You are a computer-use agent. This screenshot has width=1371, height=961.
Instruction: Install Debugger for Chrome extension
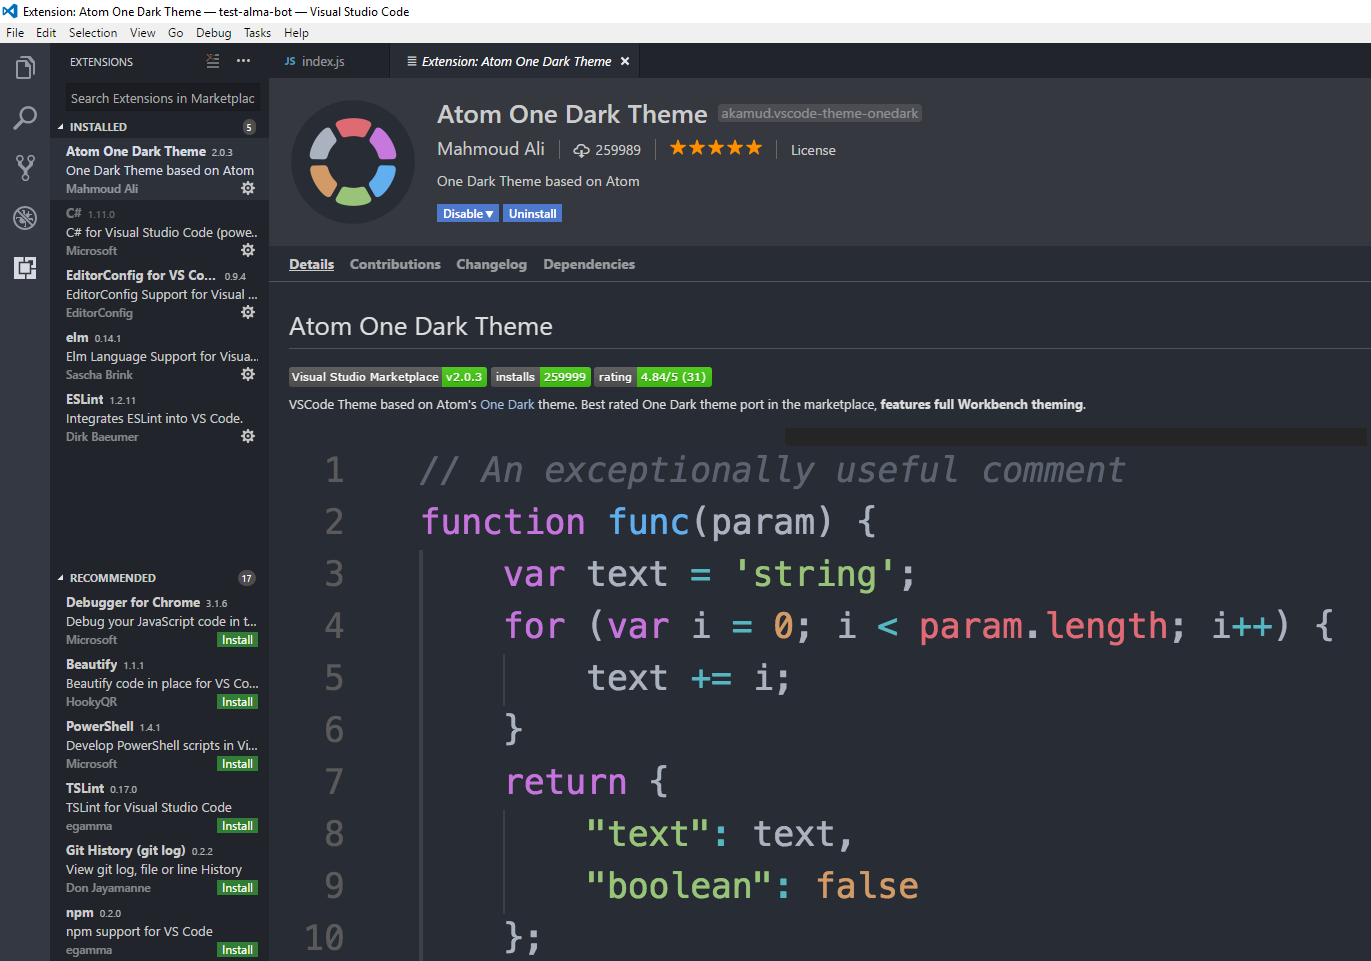point(237,640)
